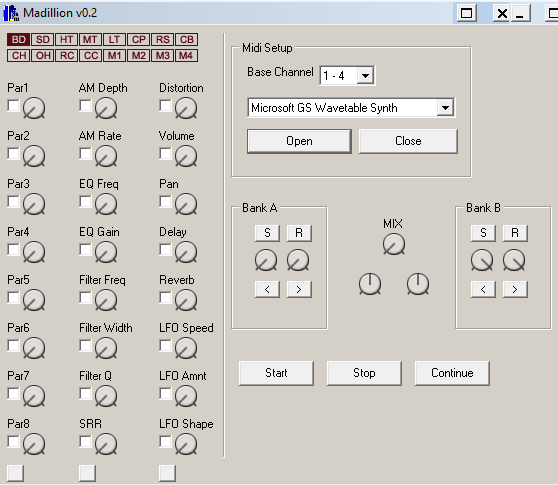This screenshot has width=558, height=485.
Task: Select the RS drum pad button
Action: coord(162,39)
